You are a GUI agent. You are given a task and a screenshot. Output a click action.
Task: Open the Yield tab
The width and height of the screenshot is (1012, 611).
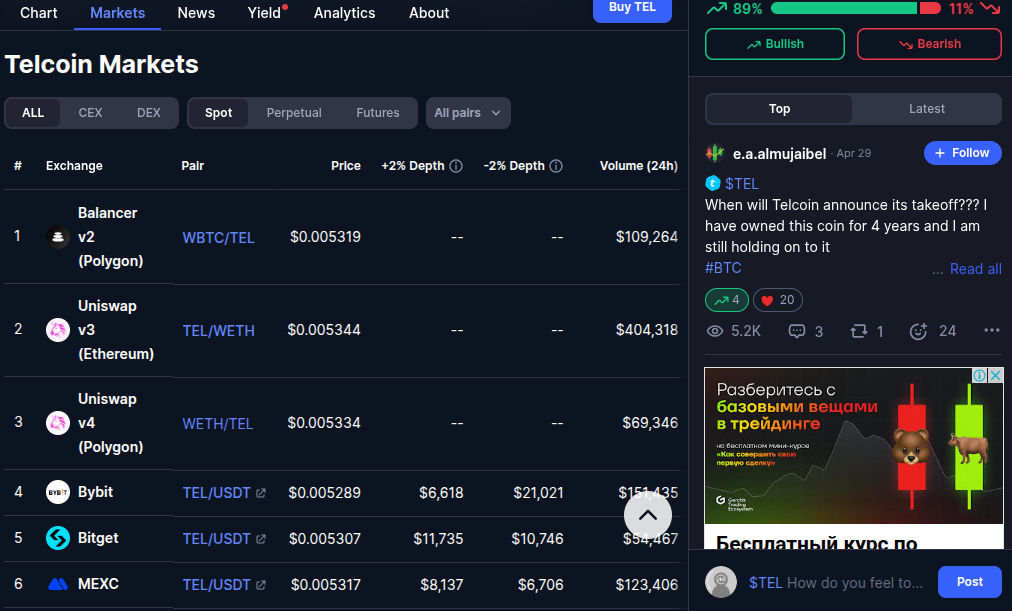tap(265, 13)
